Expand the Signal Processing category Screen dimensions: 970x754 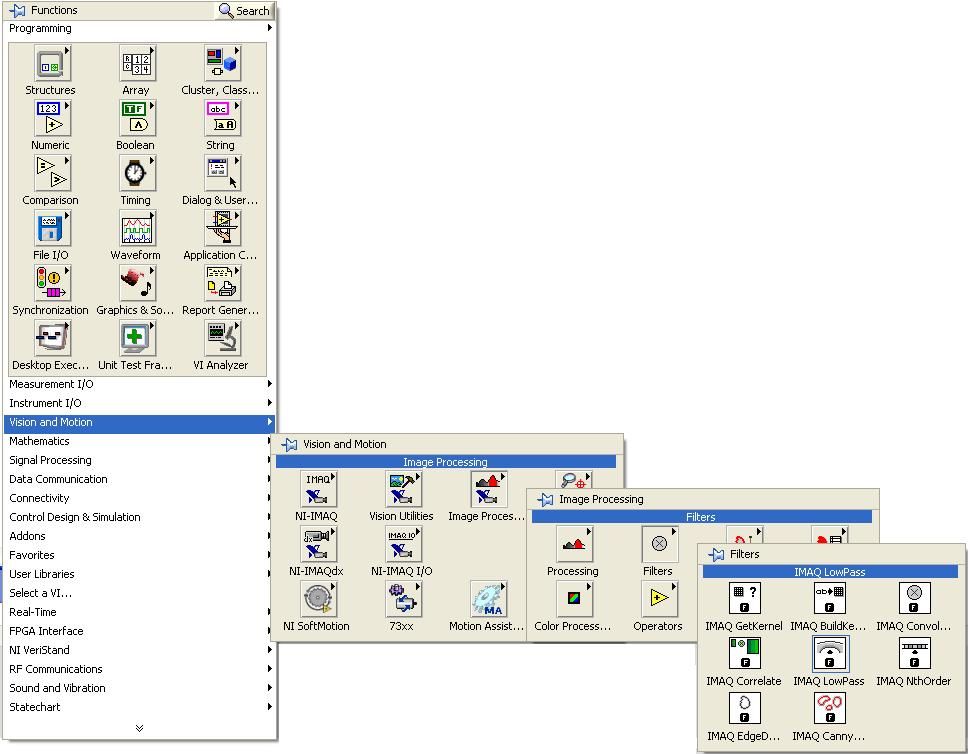139,460
